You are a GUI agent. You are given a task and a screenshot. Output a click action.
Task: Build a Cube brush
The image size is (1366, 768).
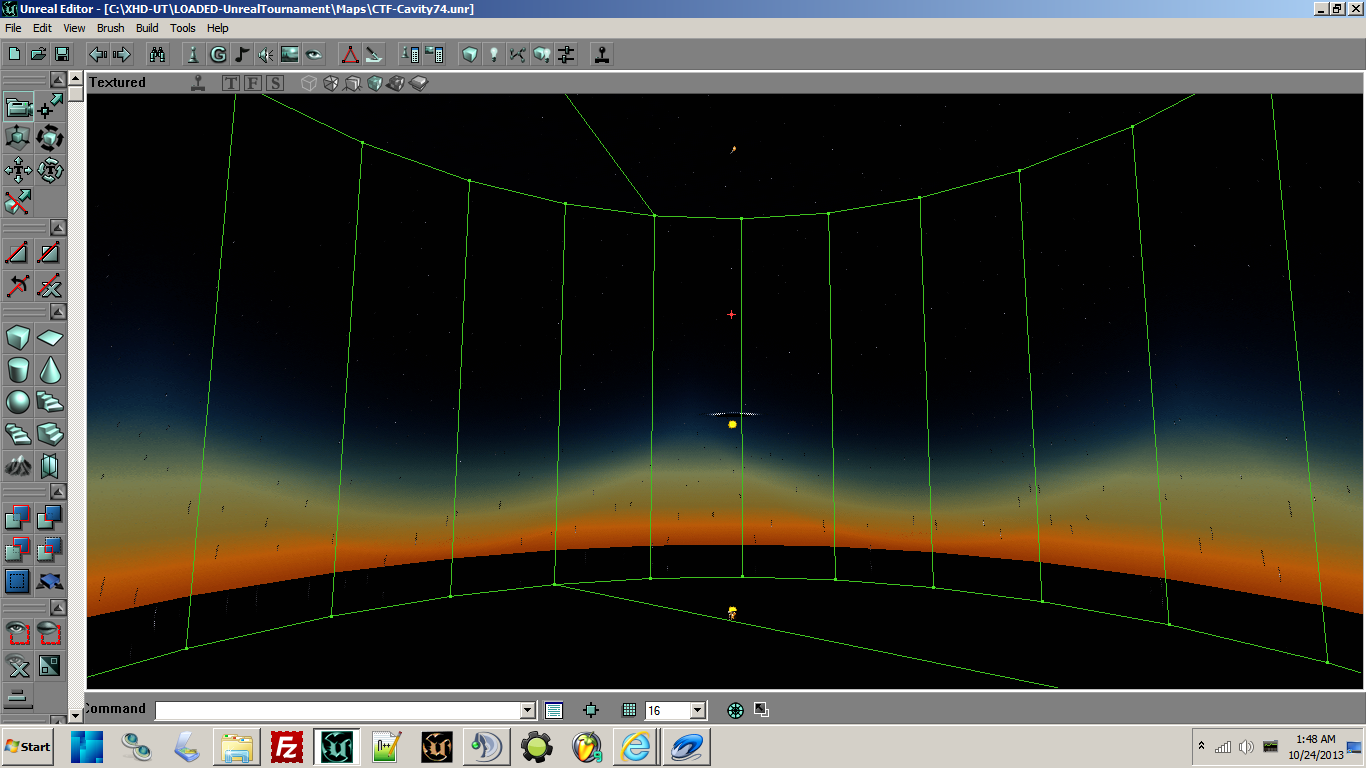tap(18, 338)
